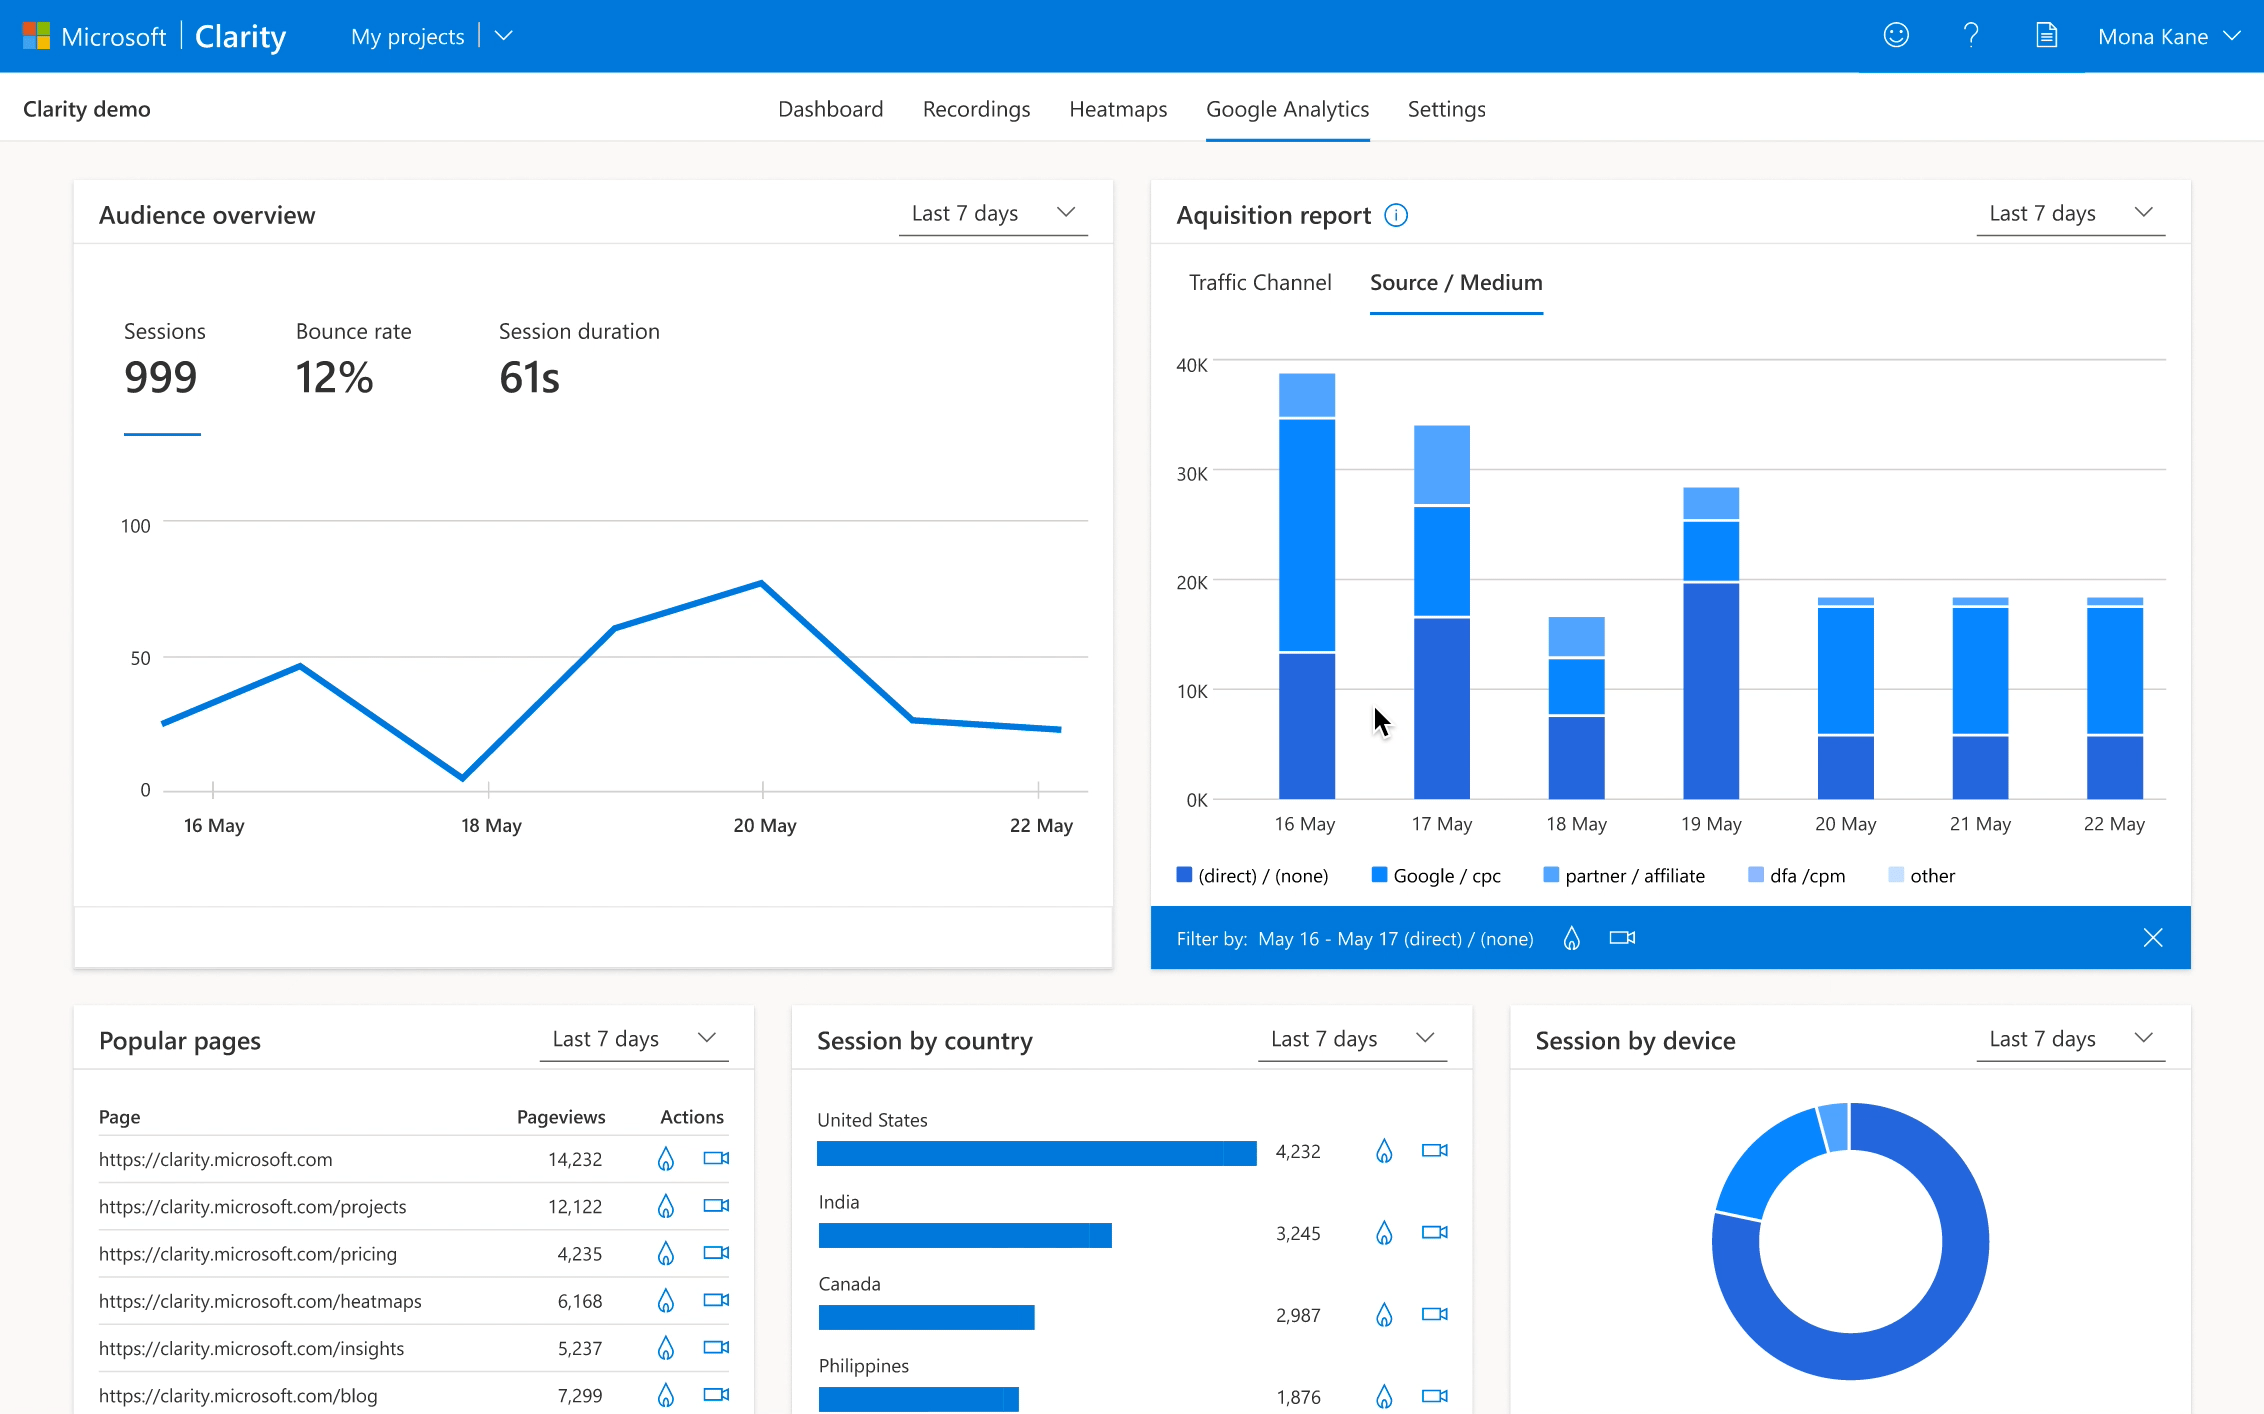This screenshot has height=1414, width=2264.
Task: Open the Mona Kane account menu
Action: pos(2168,37)
